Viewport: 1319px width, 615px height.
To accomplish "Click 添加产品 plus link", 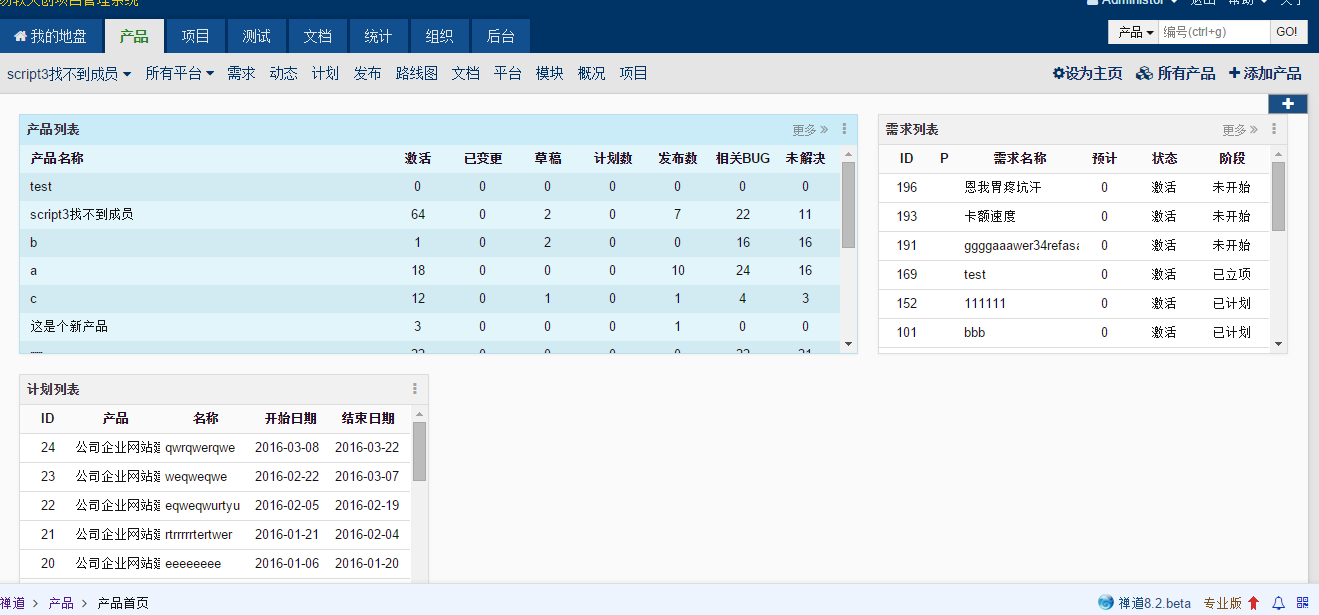I will [1265, 73].
